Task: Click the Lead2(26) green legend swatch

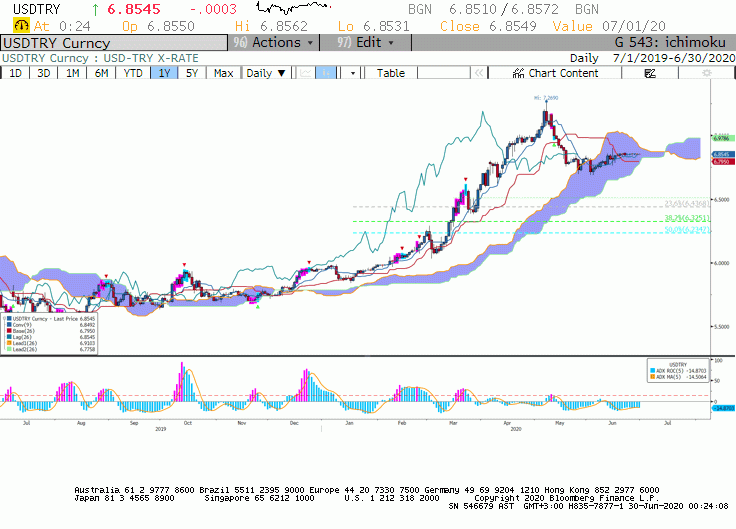Action: pos(9,349)
